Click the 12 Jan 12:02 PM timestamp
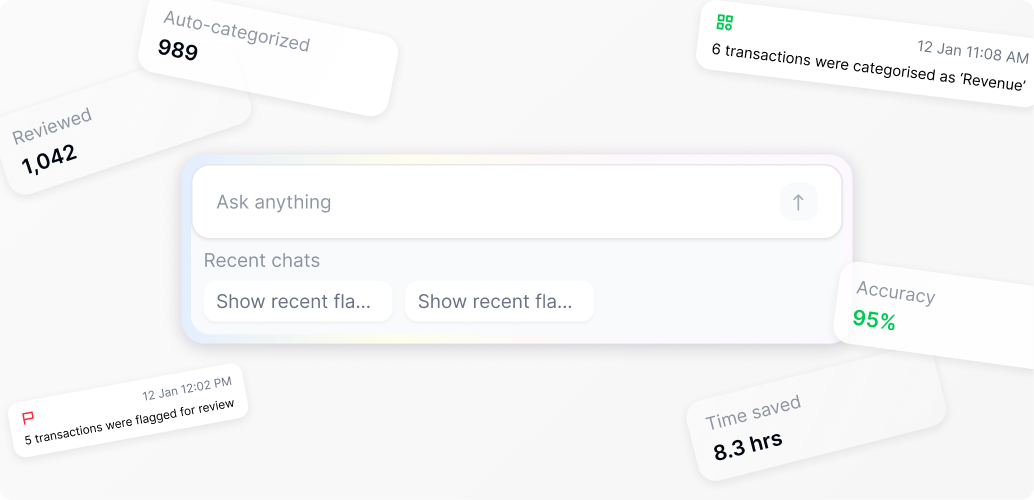The height and width of the screenshot is (500, 1034). point(186,388)
